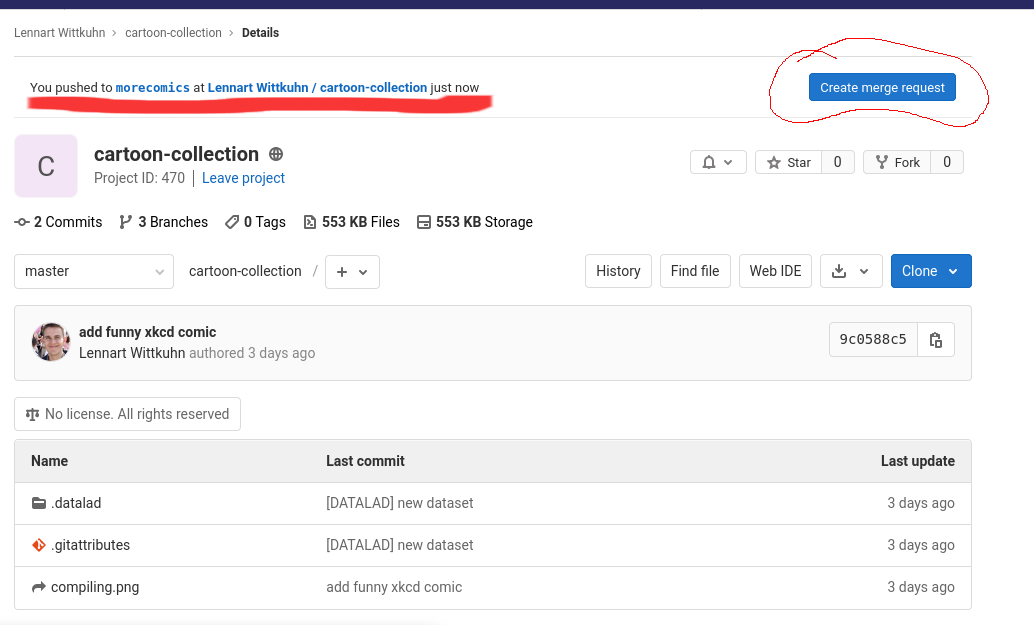This screenshot has width=1034, height=625.
Task: Expand the Clone options dropdown
Action: 930,271
